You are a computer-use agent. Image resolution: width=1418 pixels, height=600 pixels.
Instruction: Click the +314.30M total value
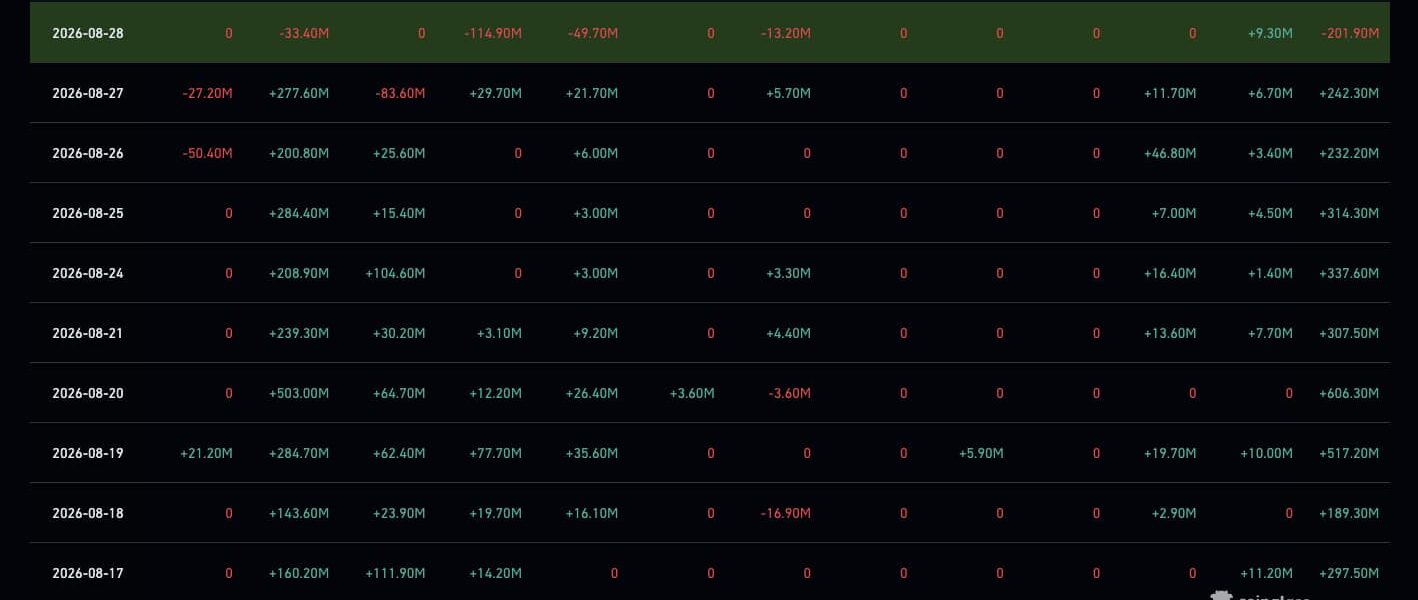(1349, 213)
